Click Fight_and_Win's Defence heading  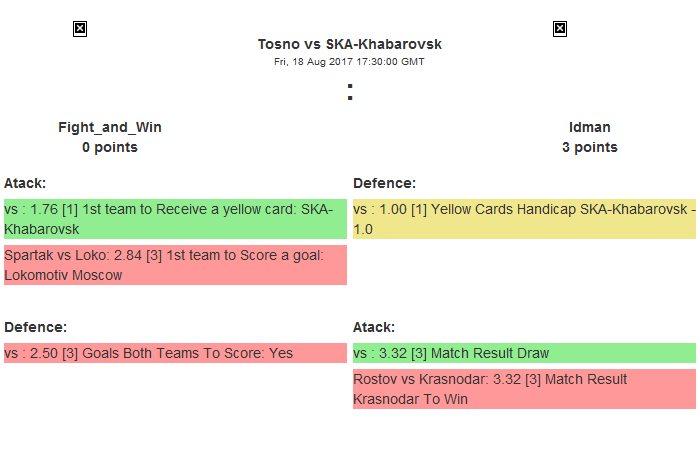point(35,327)
